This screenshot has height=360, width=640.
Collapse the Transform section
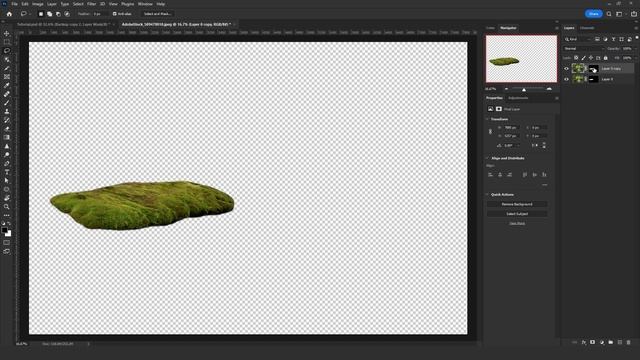pos(487,119)
